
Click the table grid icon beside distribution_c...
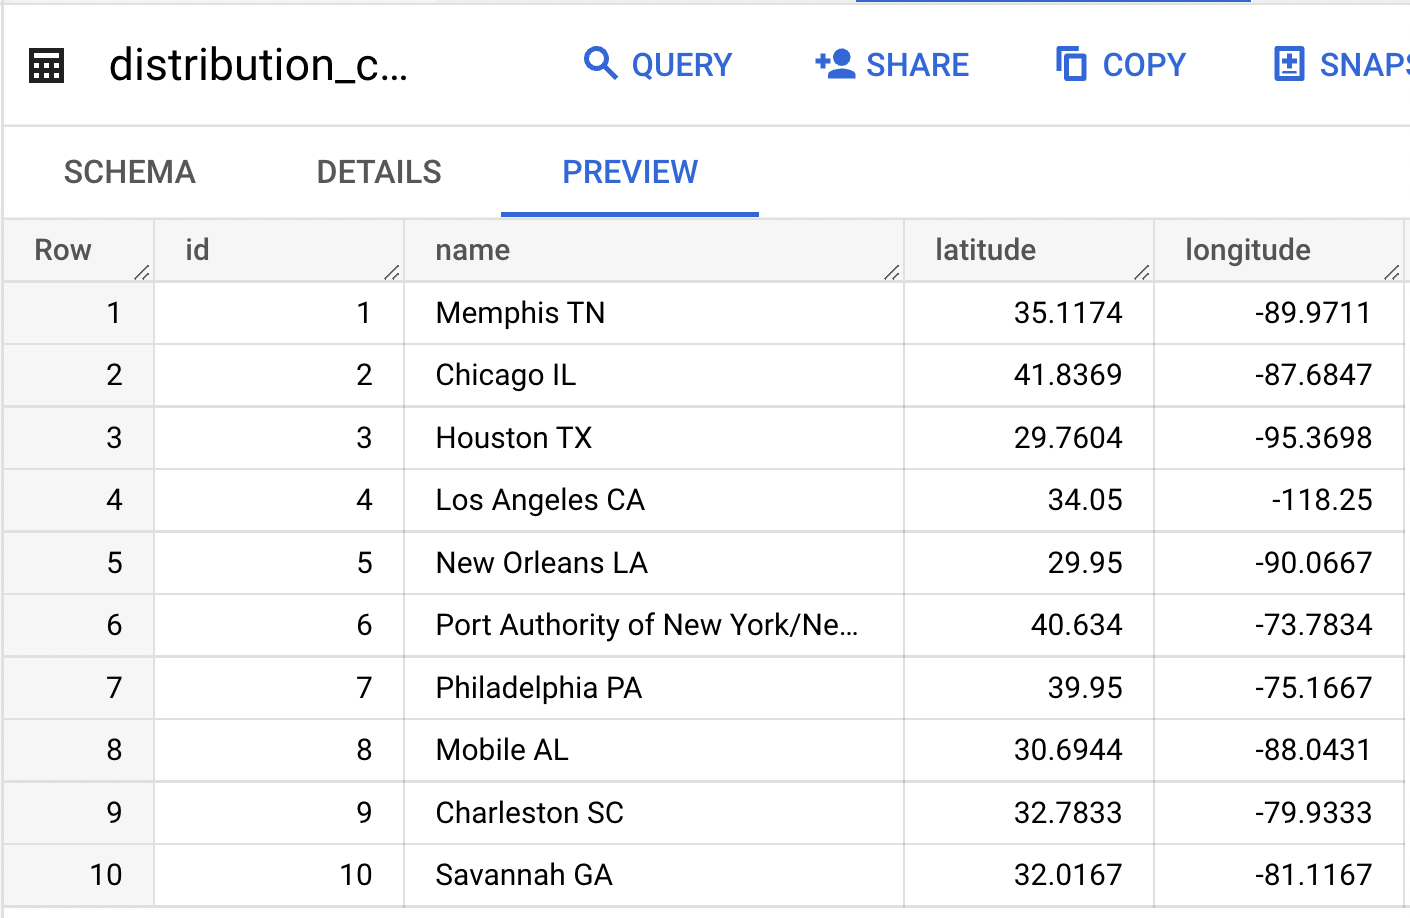(47, 66)
